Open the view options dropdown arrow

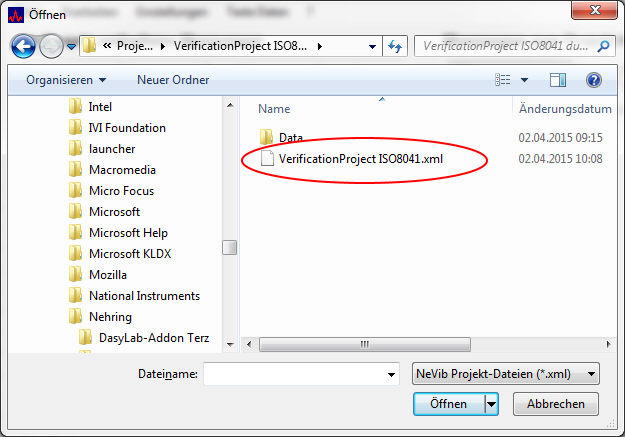coord(524,79)
